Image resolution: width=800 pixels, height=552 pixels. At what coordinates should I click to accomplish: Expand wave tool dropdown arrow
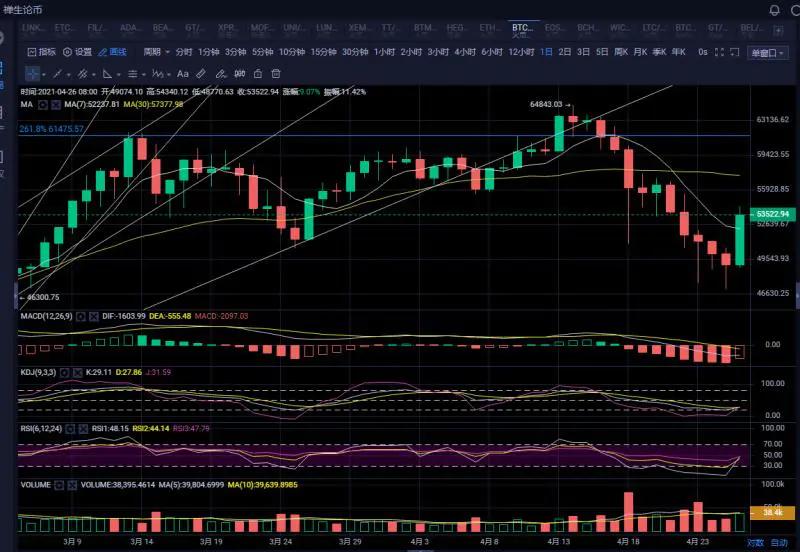coord(169,75)
